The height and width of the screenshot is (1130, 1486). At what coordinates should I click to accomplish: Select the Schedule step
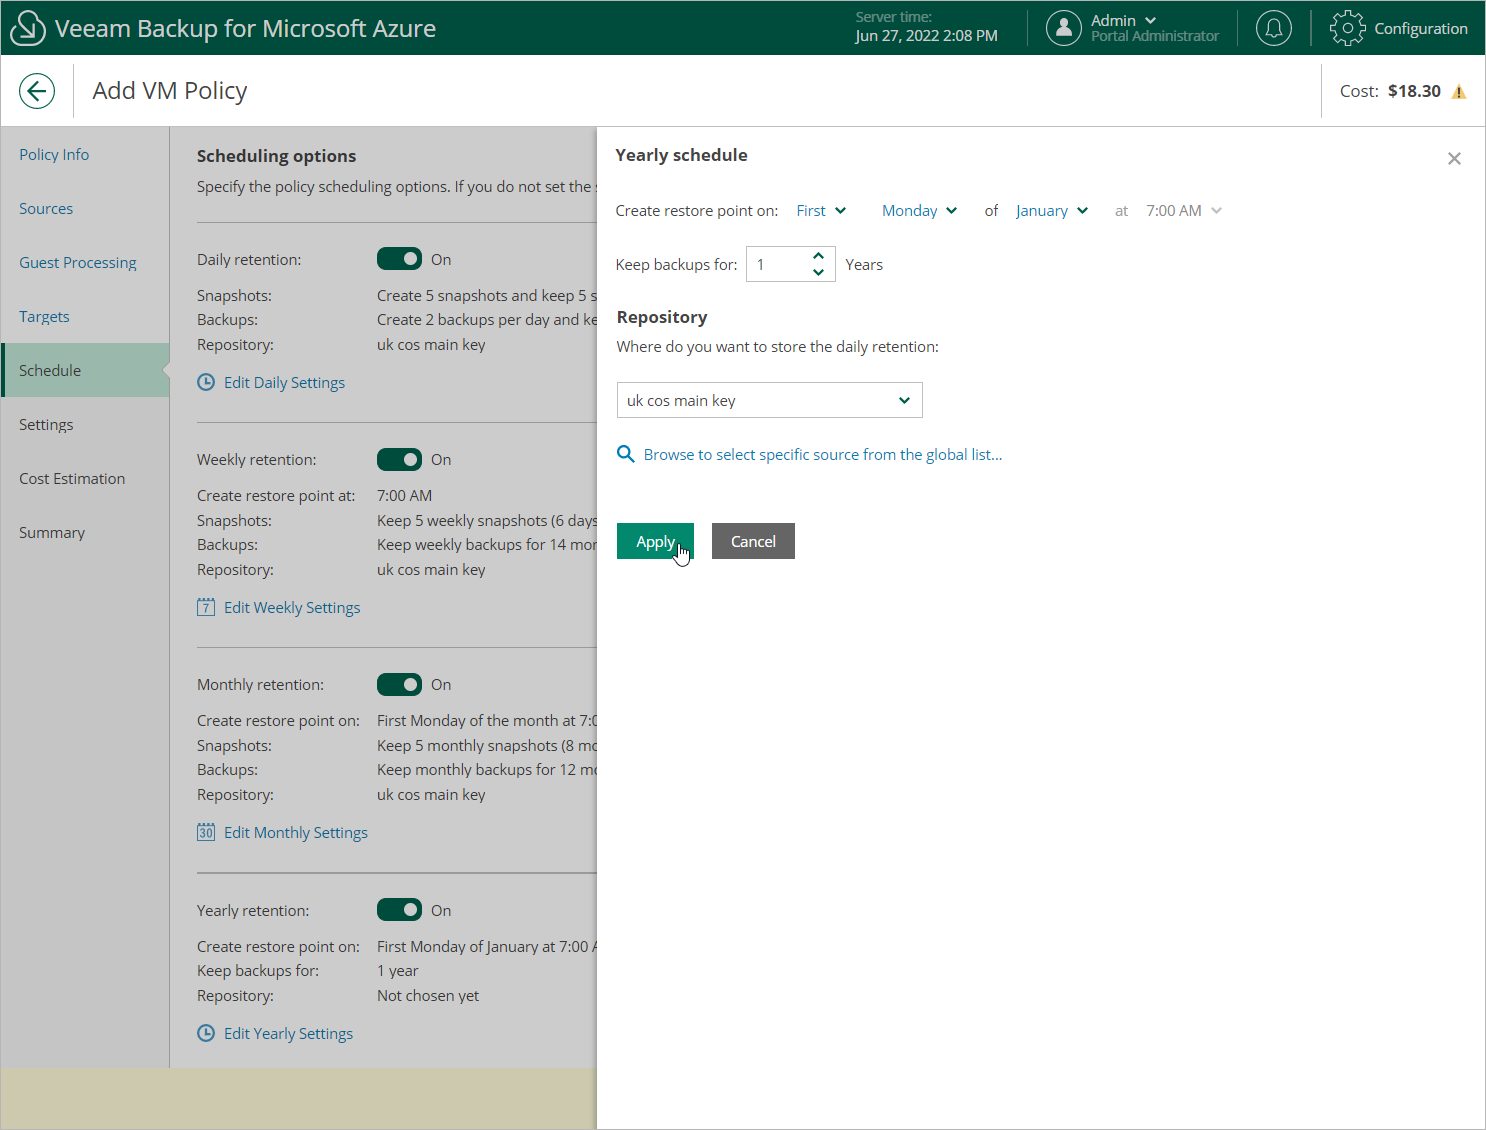pyautogui.click(x=85, y=370)
